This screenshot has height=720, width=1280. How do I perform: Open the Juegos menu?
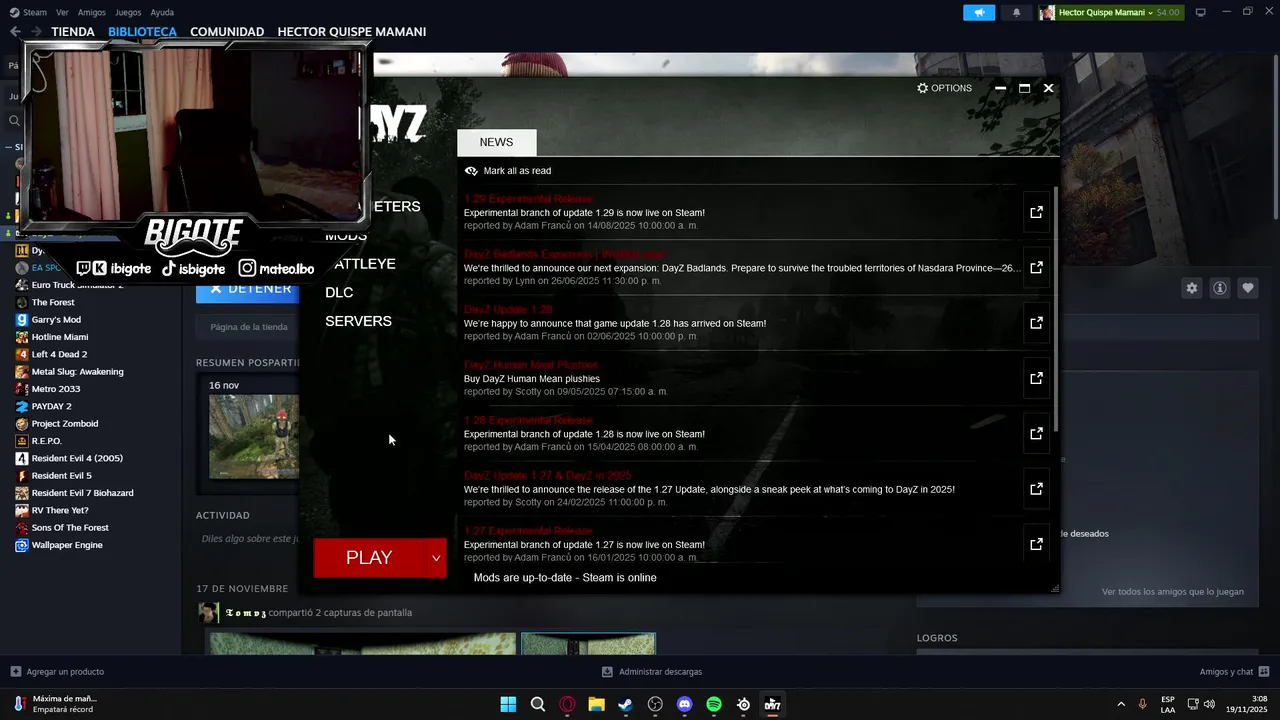(x=128, y=12)
